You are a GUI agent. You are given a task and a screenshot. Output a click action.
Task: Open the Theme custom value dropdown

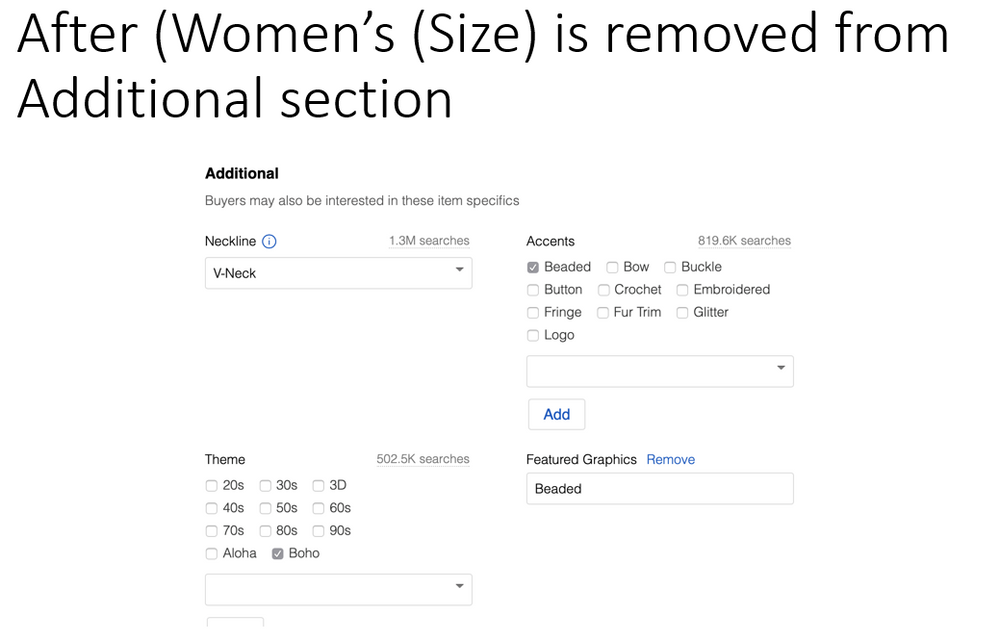coord(338,589)
